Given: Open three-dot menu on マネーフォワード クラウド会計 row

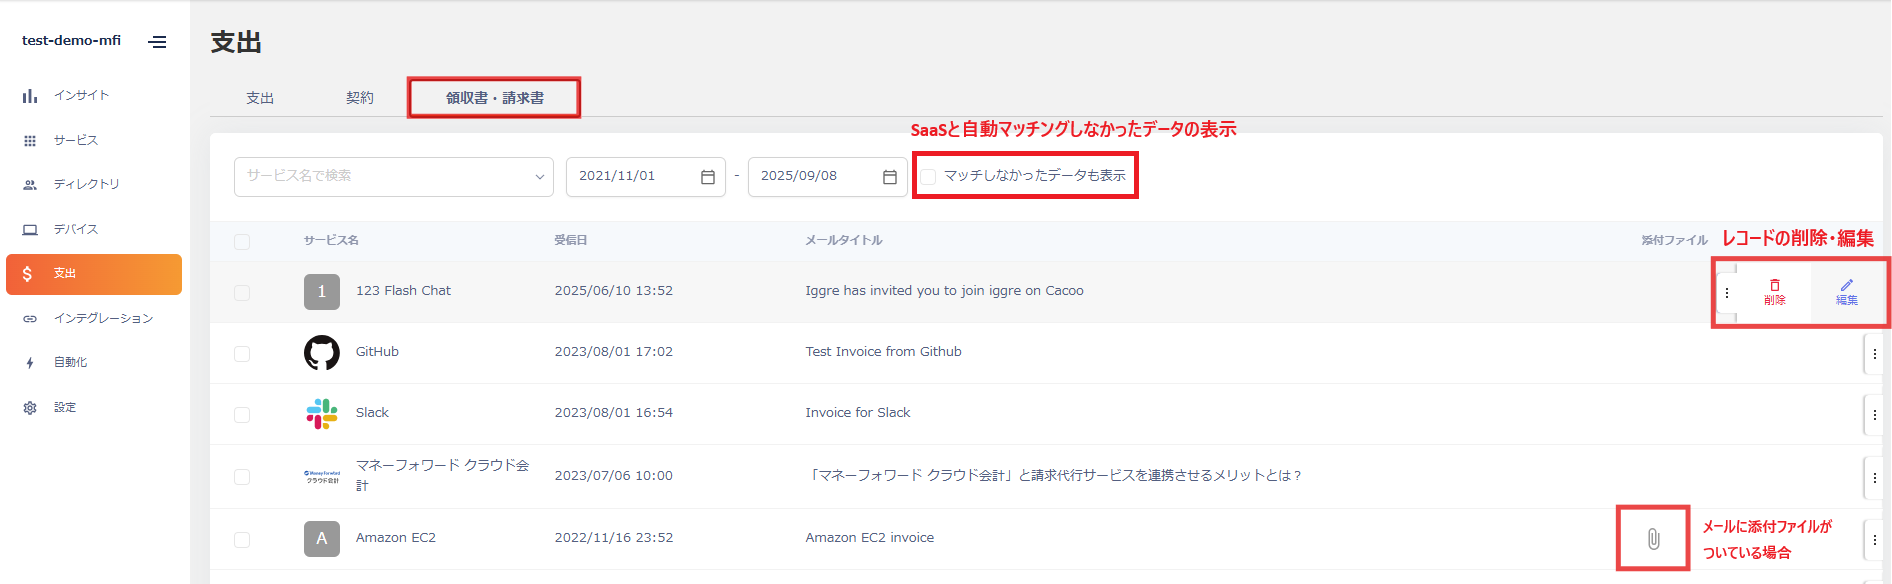Looking at the screenshot, I should point(1874,478).
